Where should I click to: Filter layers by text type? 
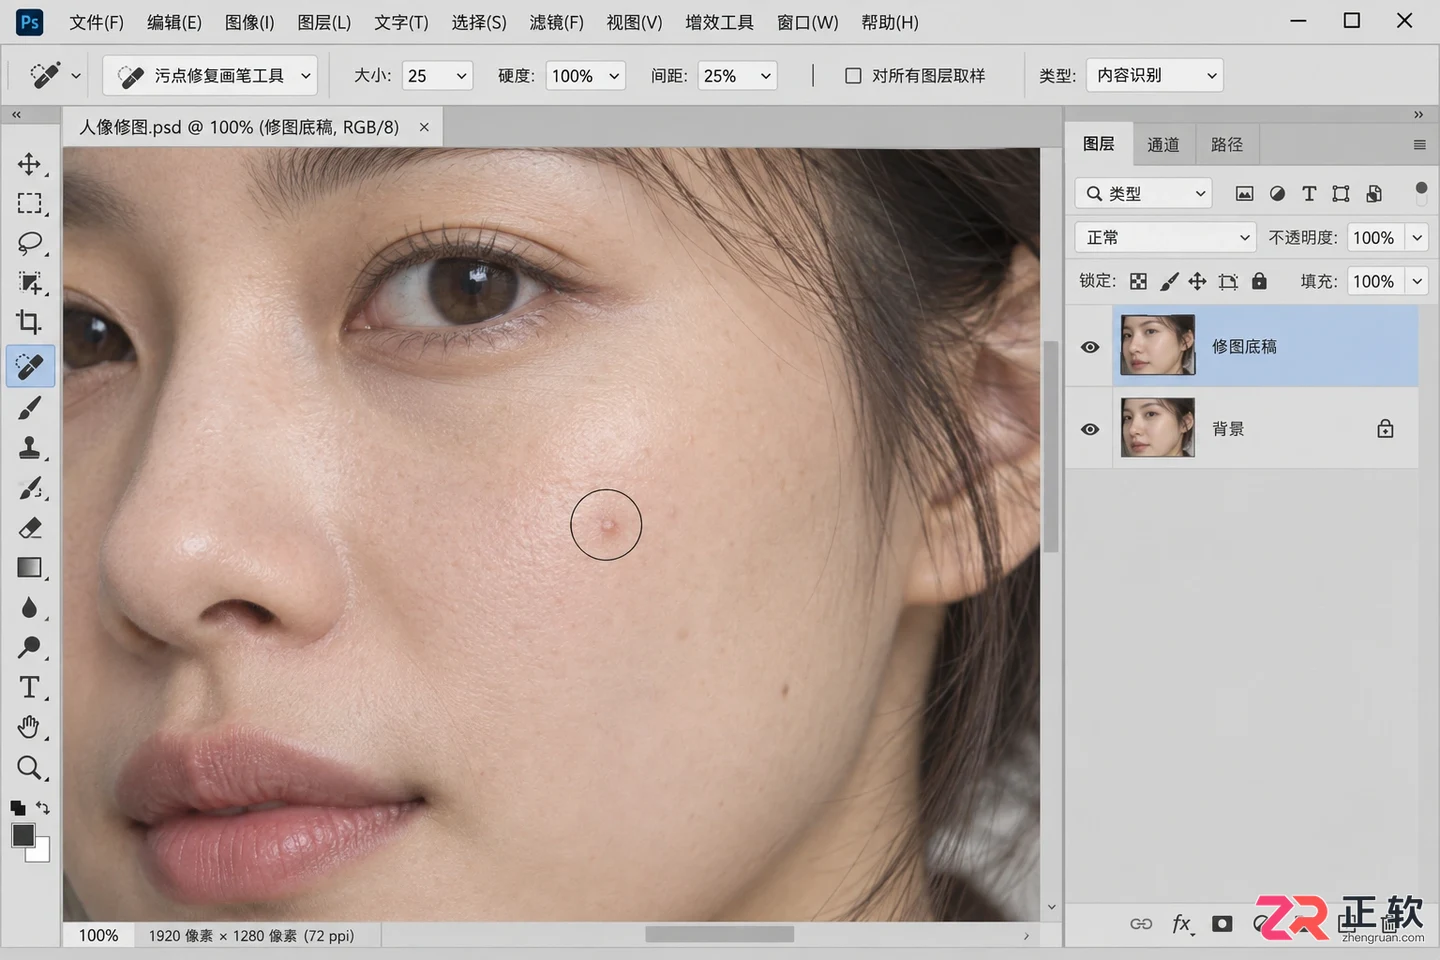pos(1309,194)
